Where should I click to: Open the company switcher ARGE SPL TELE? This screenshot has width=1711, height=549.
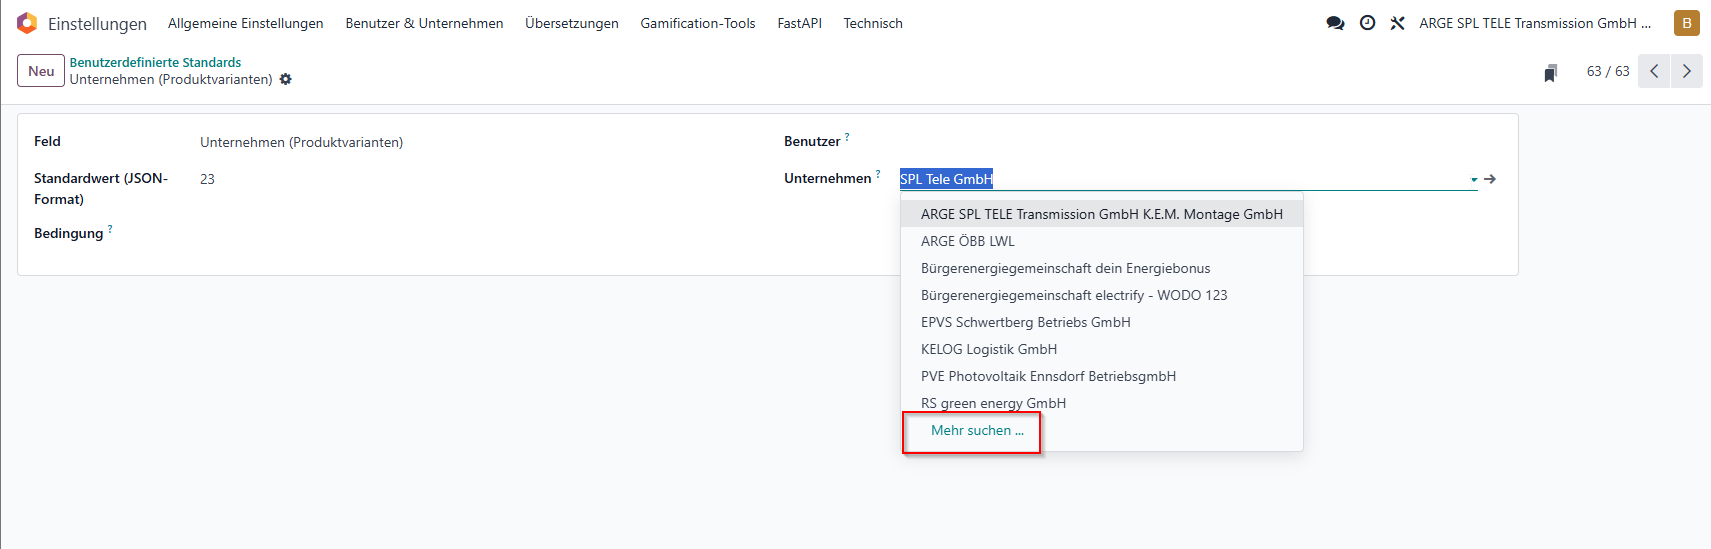tap(1535, 23)
